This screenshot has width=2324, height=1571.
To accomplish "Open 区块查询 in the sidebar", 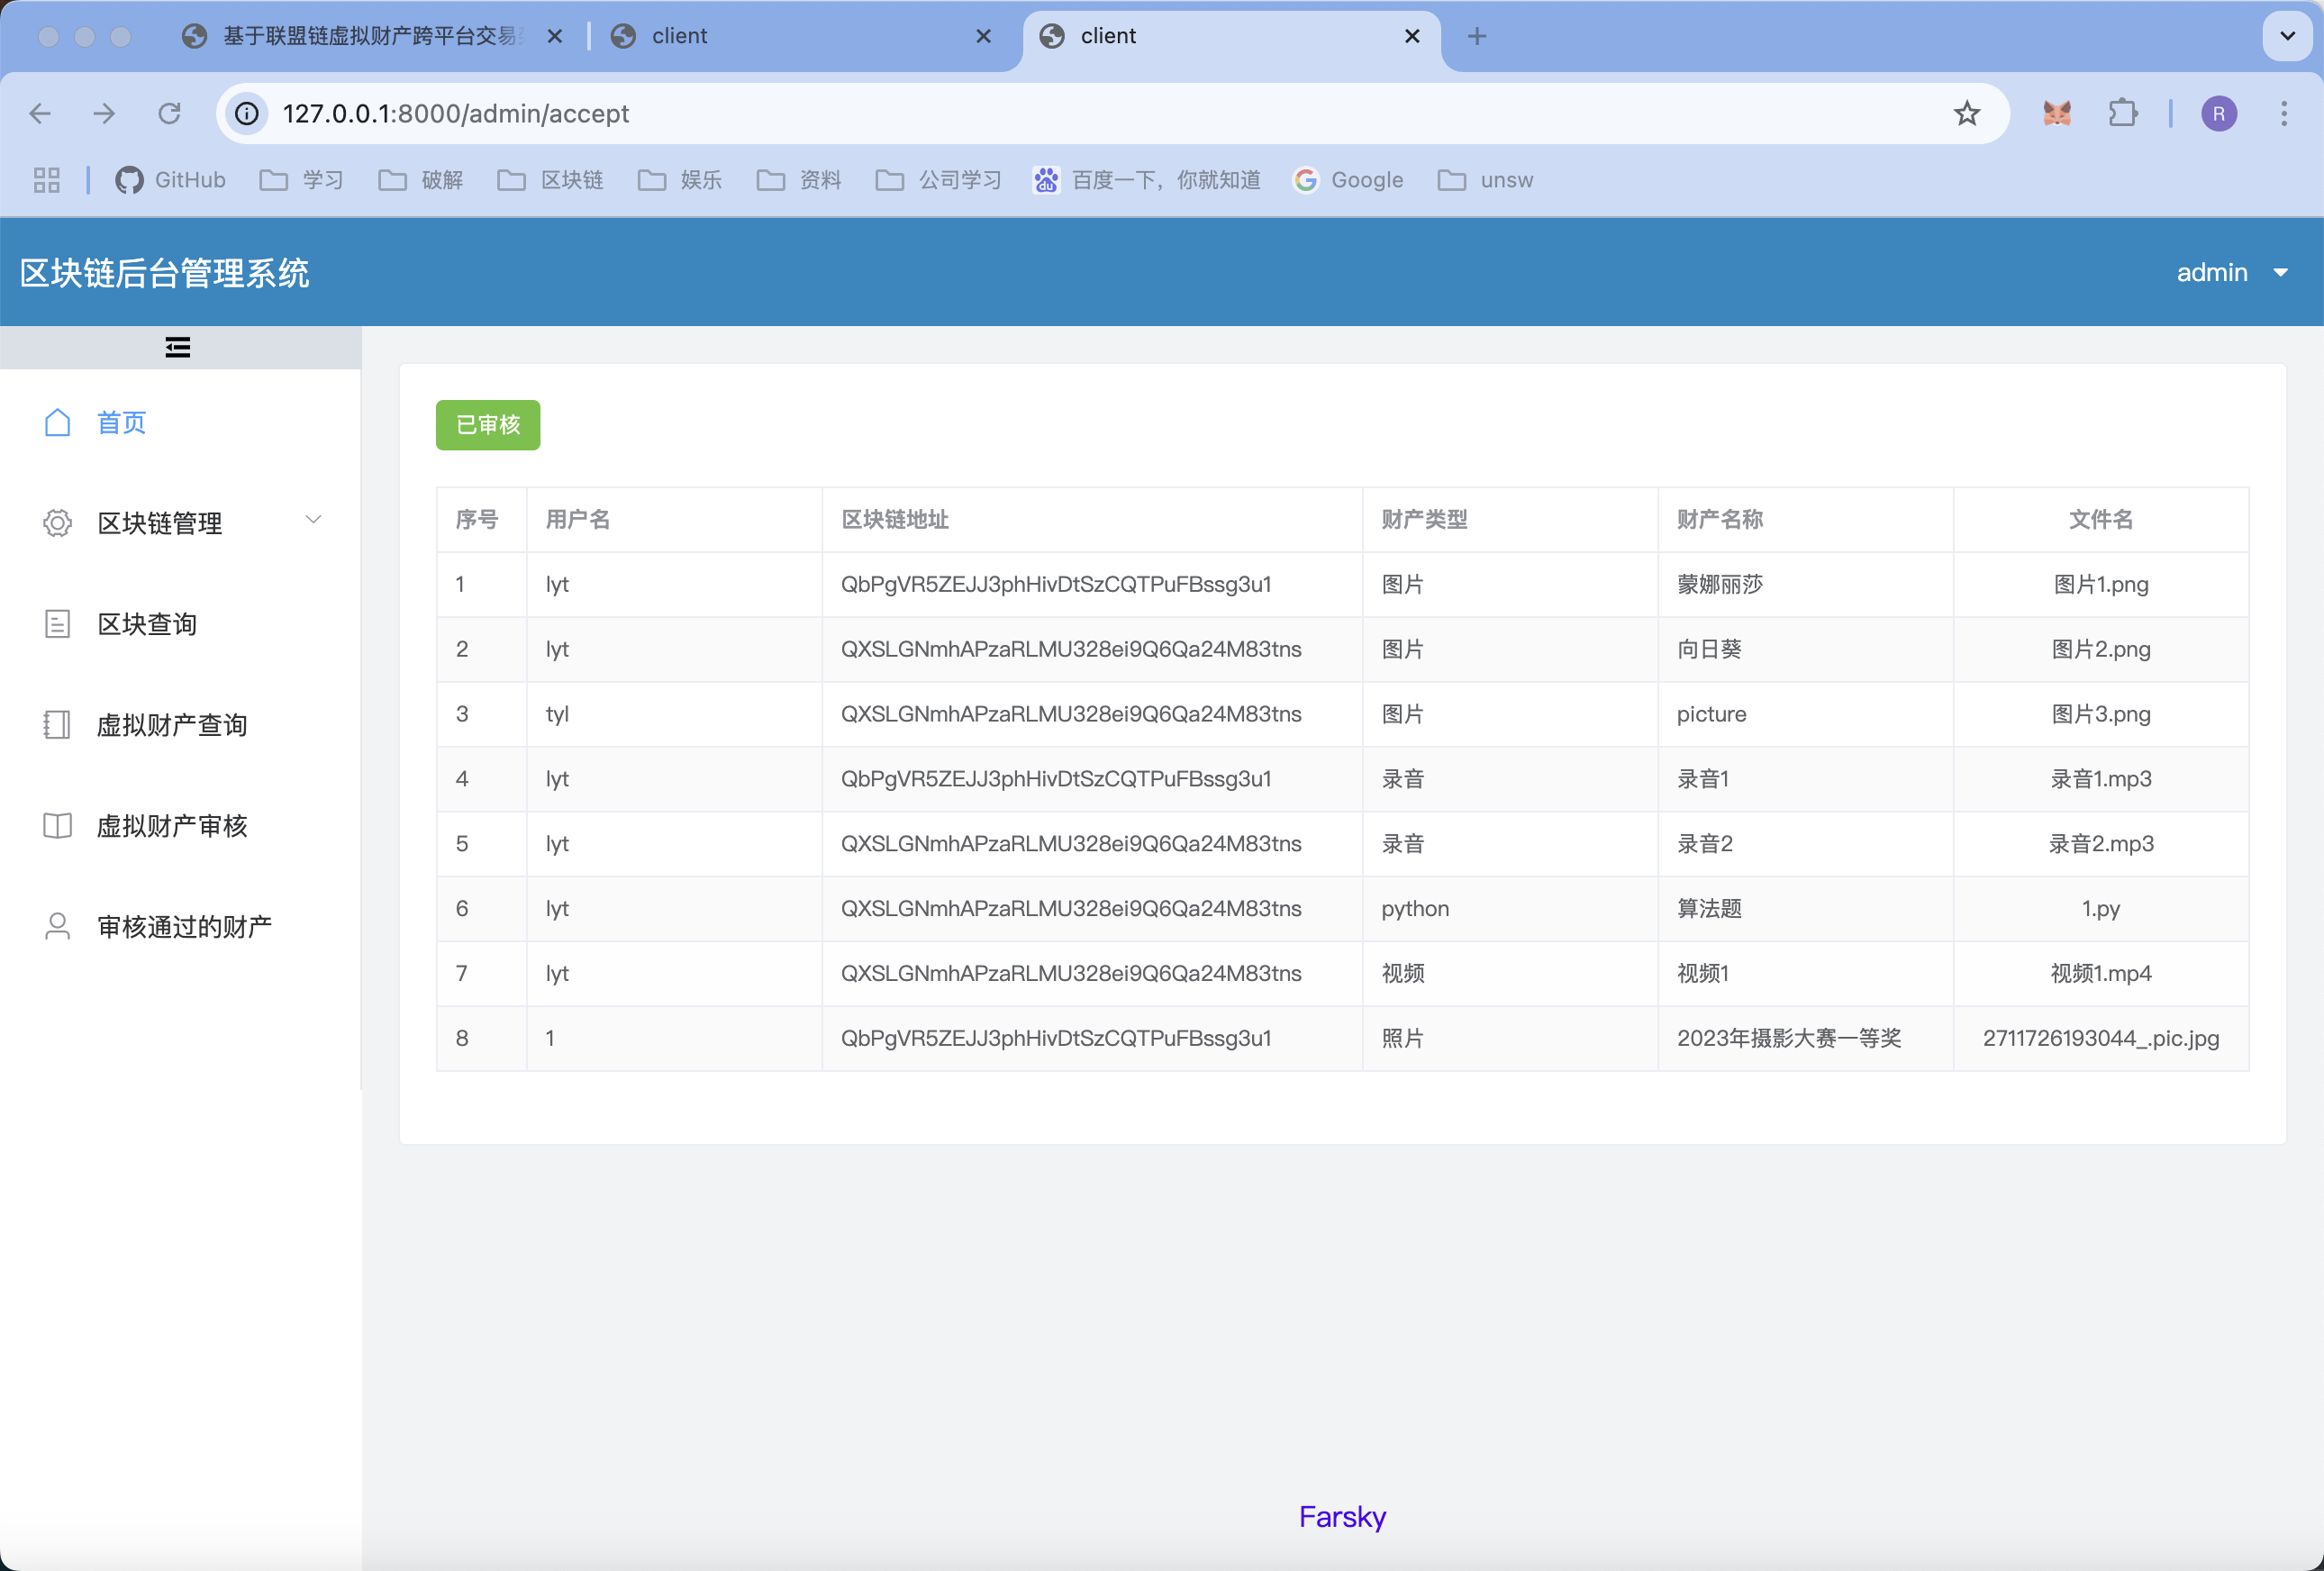I will (147, 624).
